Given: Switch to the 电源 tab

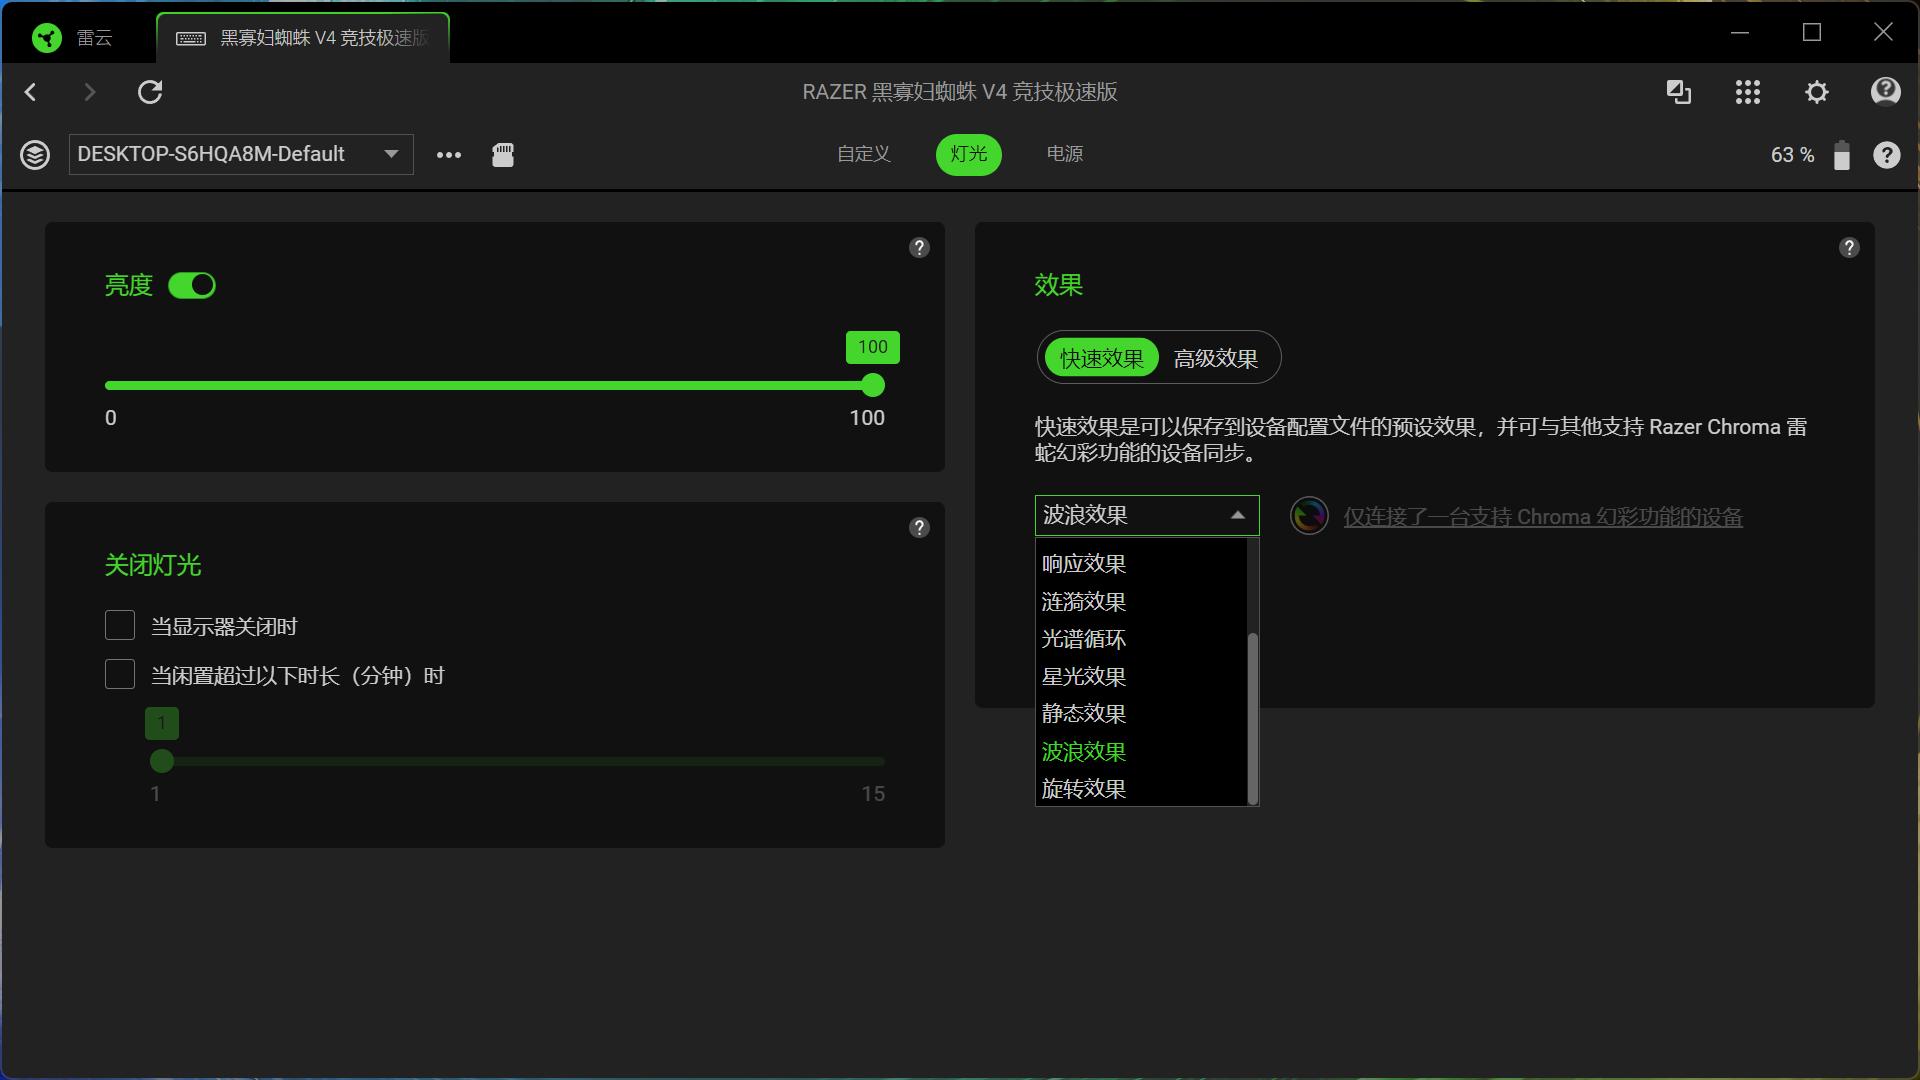Looking at the screenshot, I should (x=1064, y=154).
